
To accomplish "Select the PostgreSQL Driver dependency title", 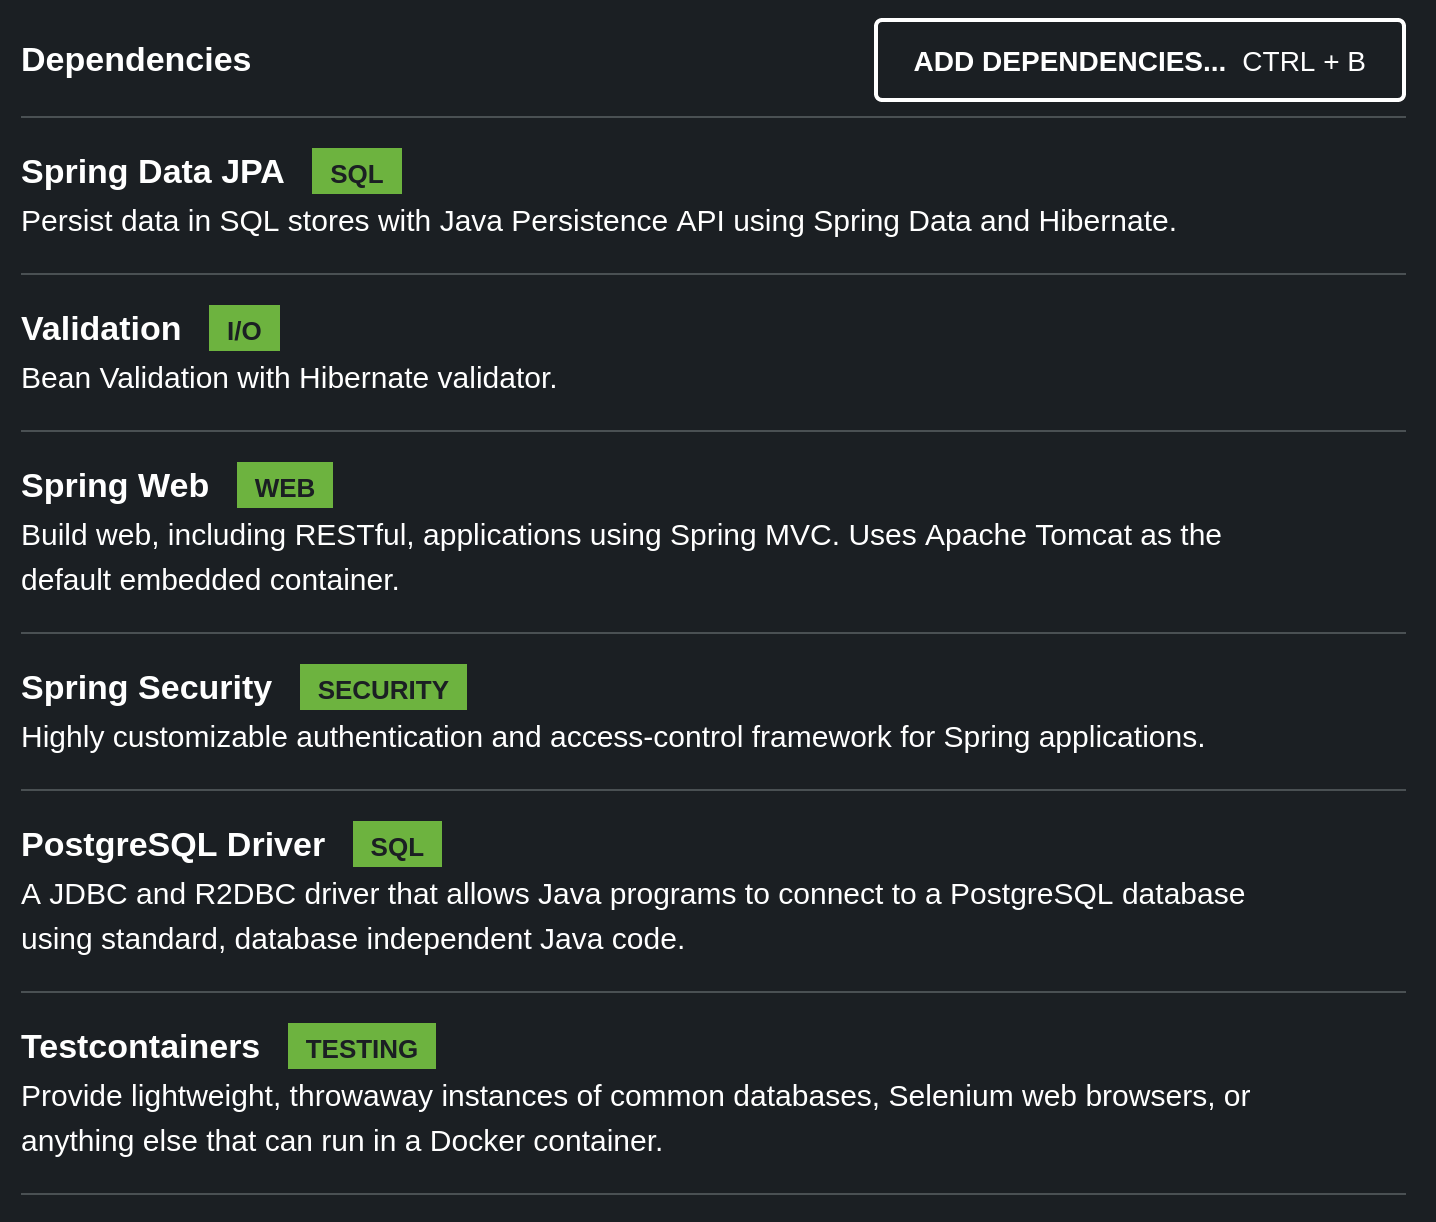I will click(x=173, y=845).
